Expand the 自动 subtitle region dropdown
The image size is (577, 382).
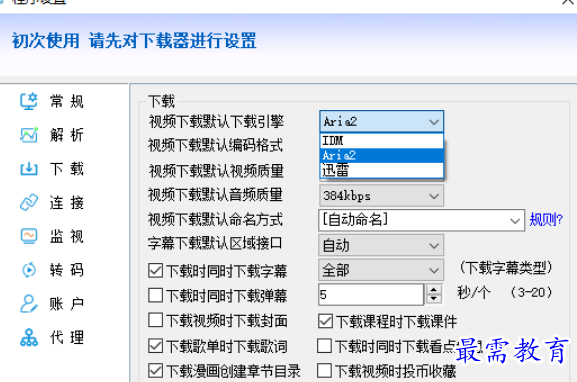coord(381,245)
